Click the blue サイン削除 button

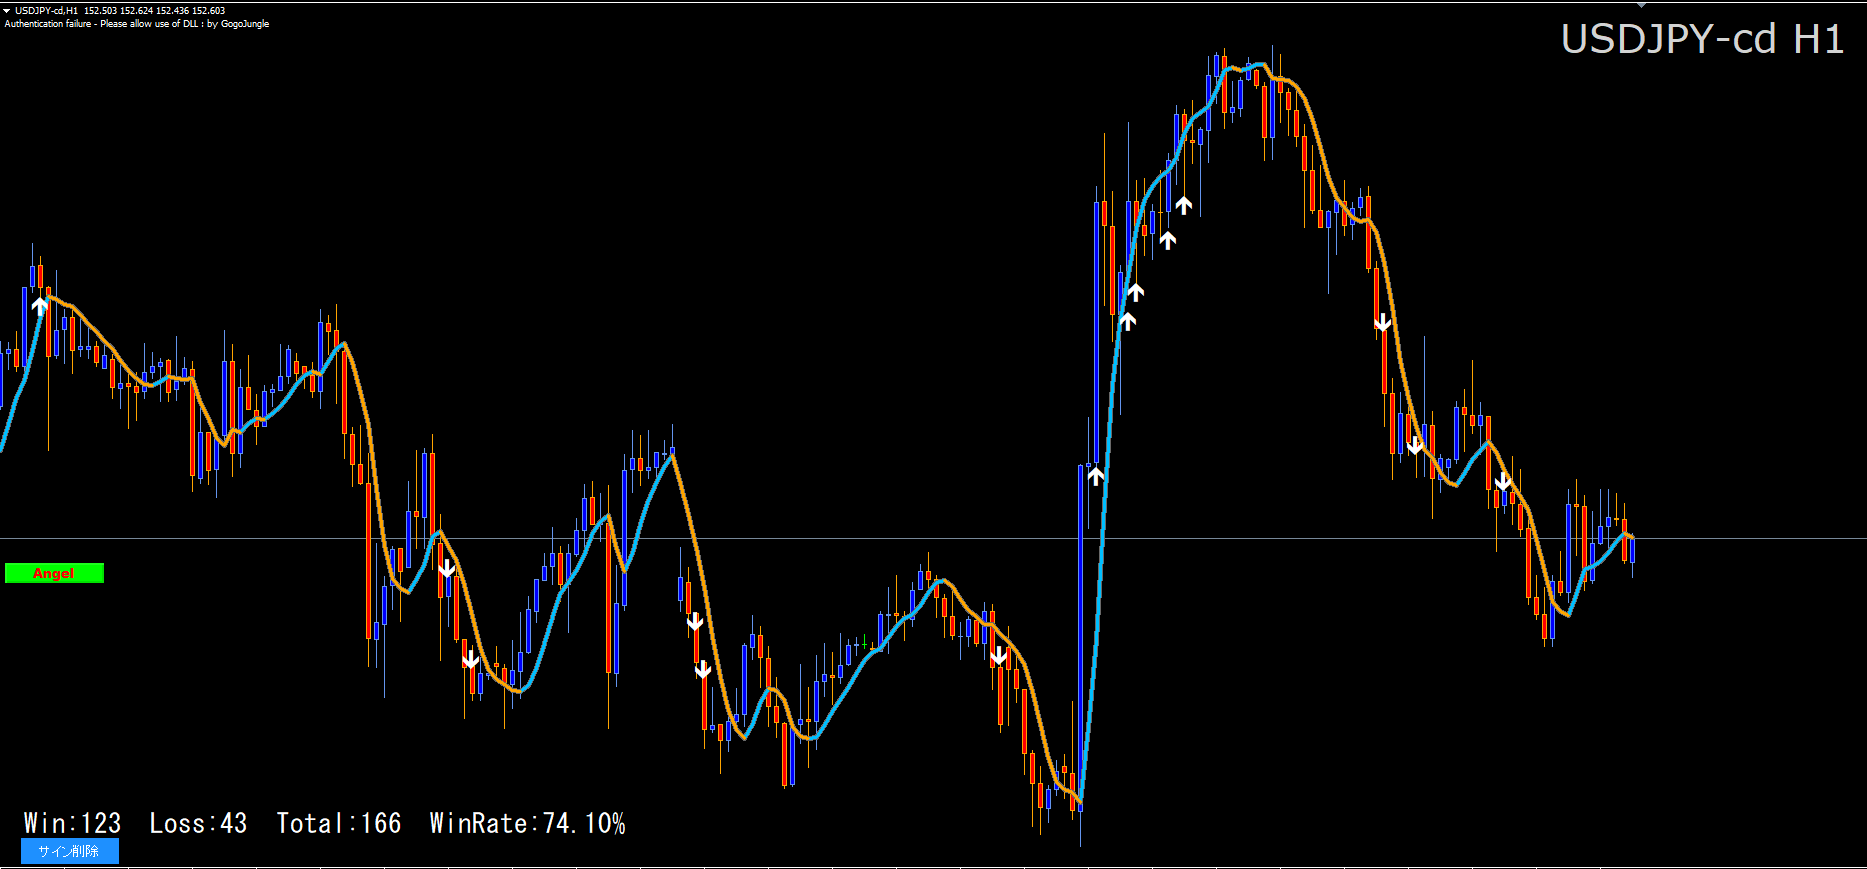pos(70,851)
